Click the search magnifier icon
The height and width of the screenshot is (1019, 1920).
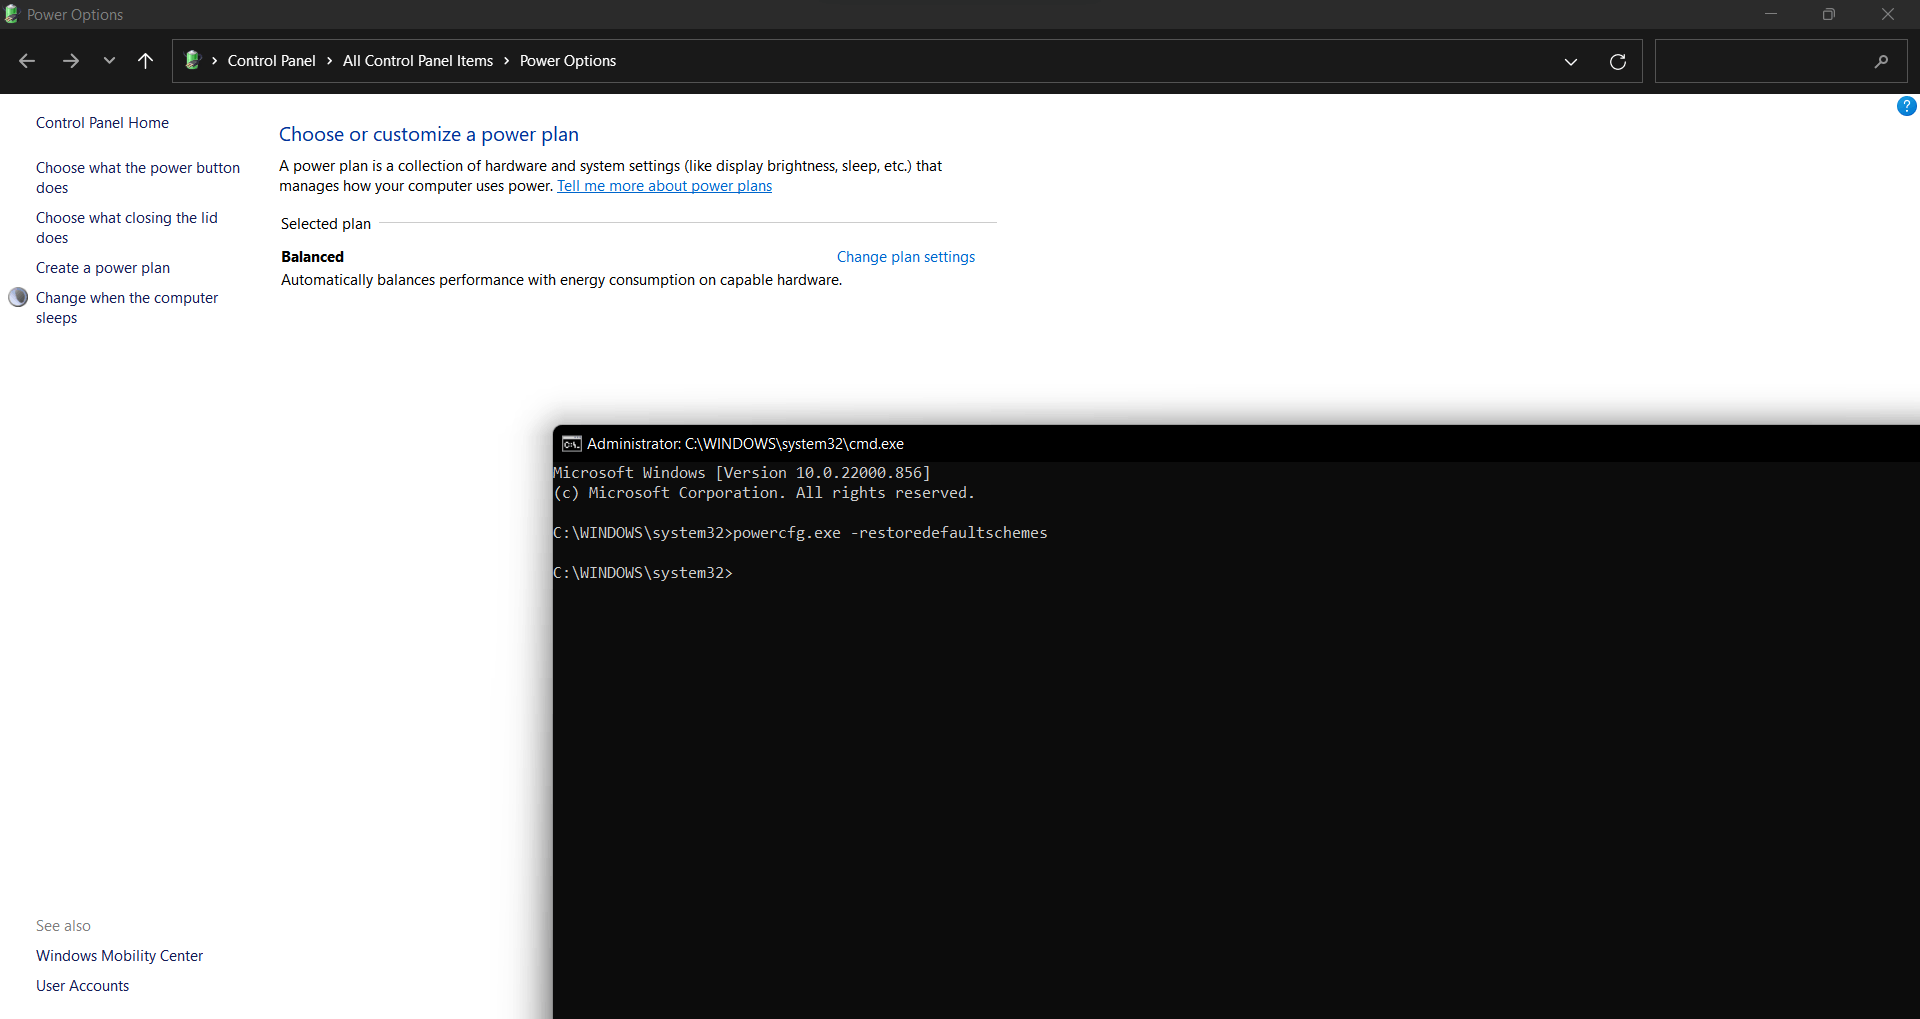click(1881, 61)
